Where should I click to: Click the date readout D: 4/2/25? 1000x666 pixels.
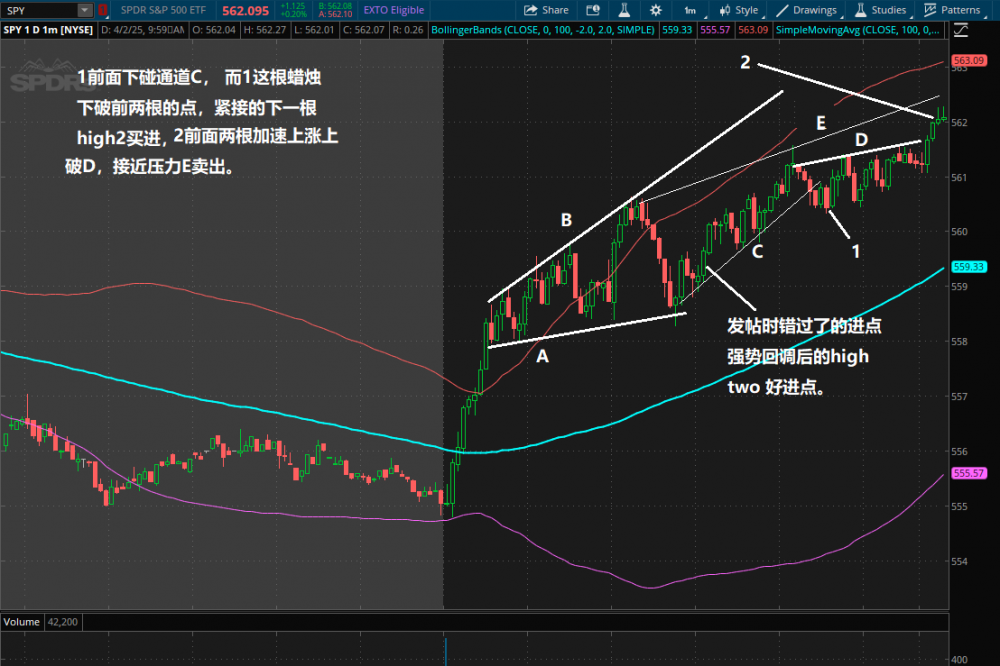tap(143, 30)
